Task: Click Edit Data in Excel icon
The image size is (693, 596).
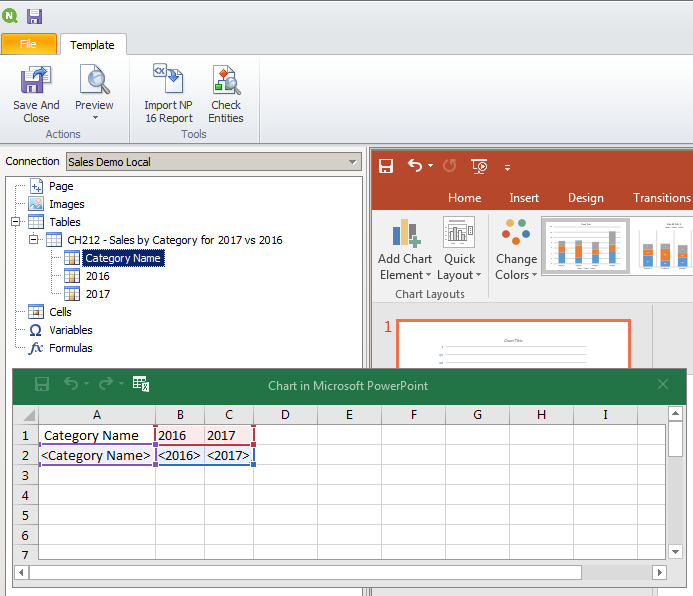Action: [141, 384]
